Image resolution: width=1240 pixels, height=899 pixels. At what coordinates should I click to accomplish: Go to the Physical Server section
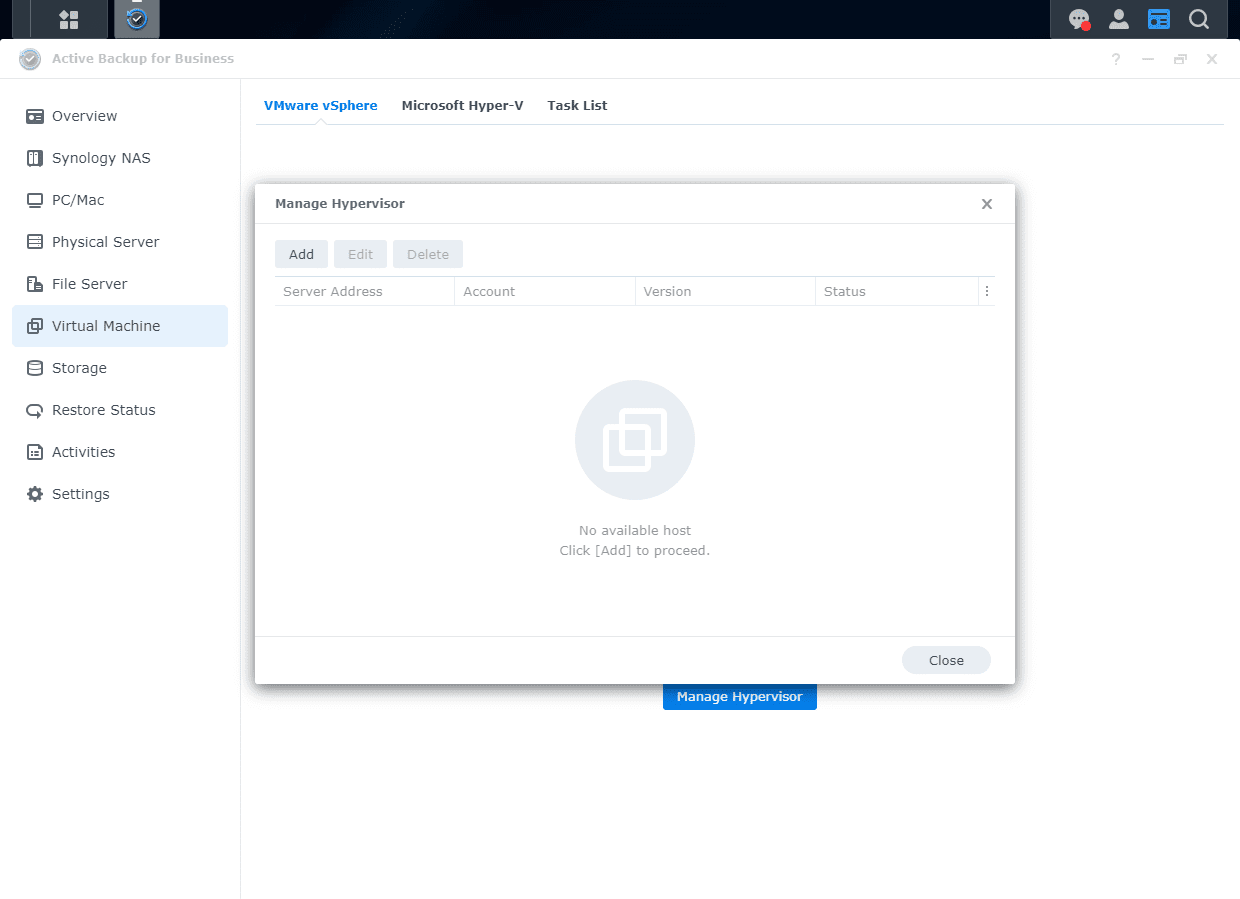[104, 241]
